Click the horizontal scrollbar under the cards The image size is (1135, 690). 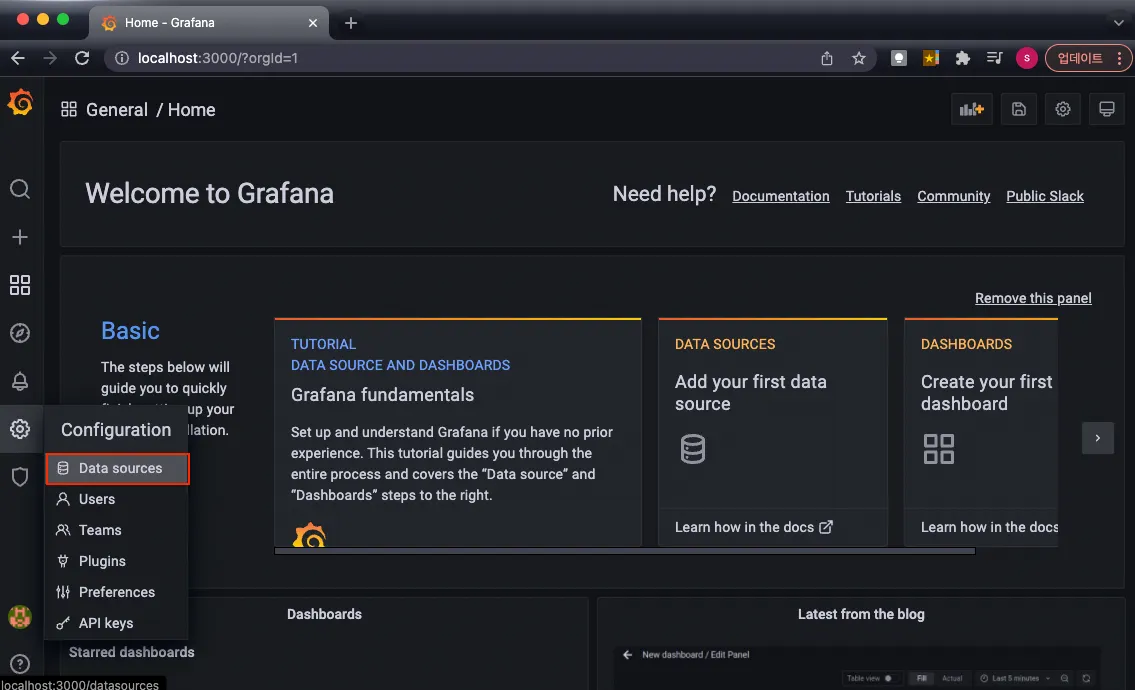[625, 551]
